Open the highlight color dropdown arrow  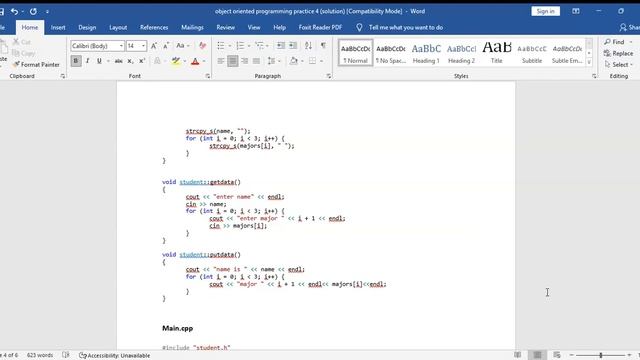pos(185,61)
